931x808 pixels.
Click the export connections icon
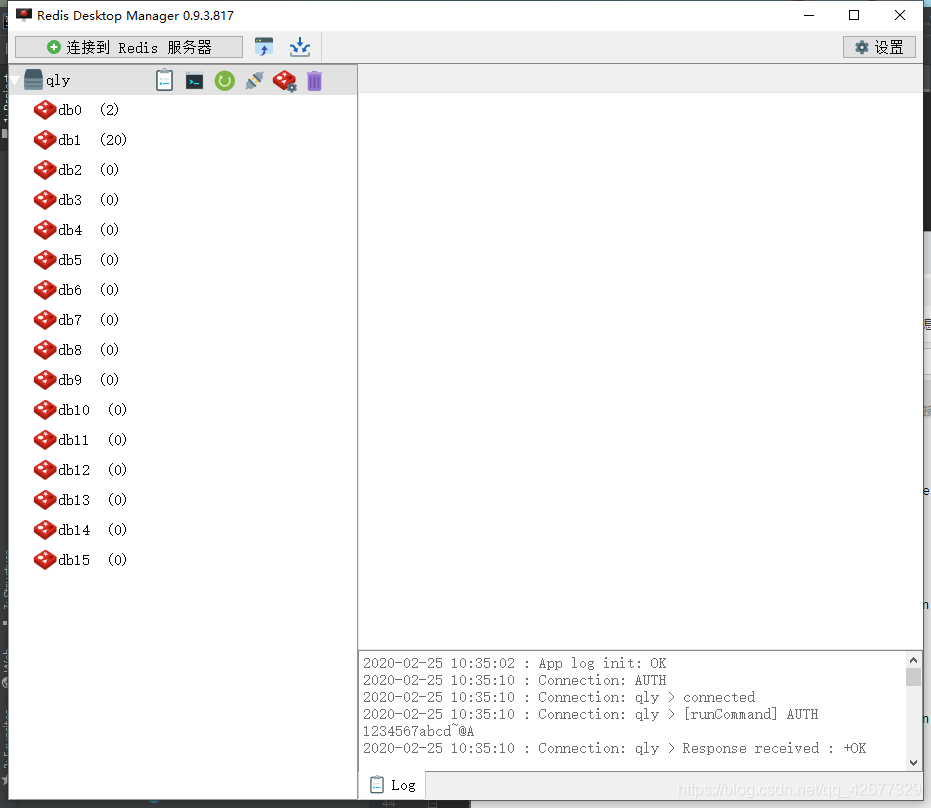[x=300, y=47]
